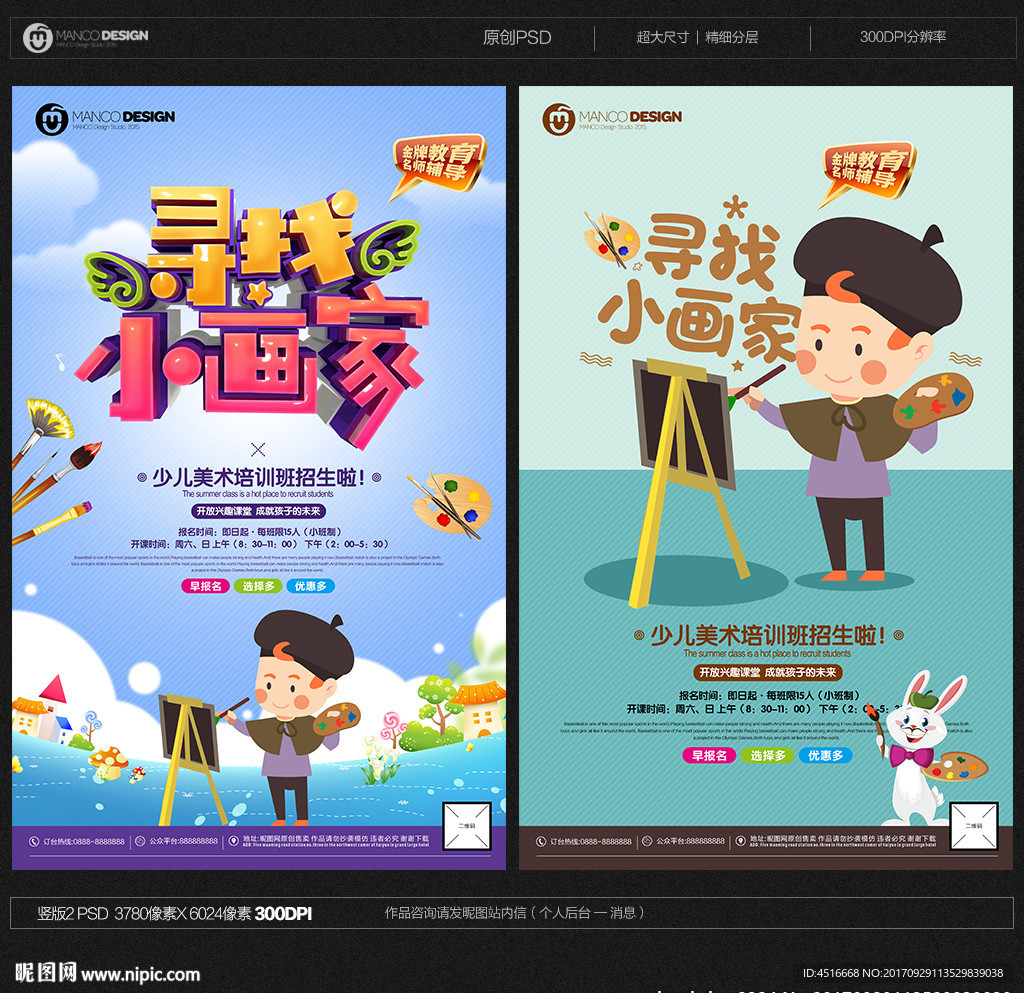Screen dimensions: 1024x993
Task: Click the small palette beside the teal poster's title
Action: pyautogui.click(x=611, y=240)
